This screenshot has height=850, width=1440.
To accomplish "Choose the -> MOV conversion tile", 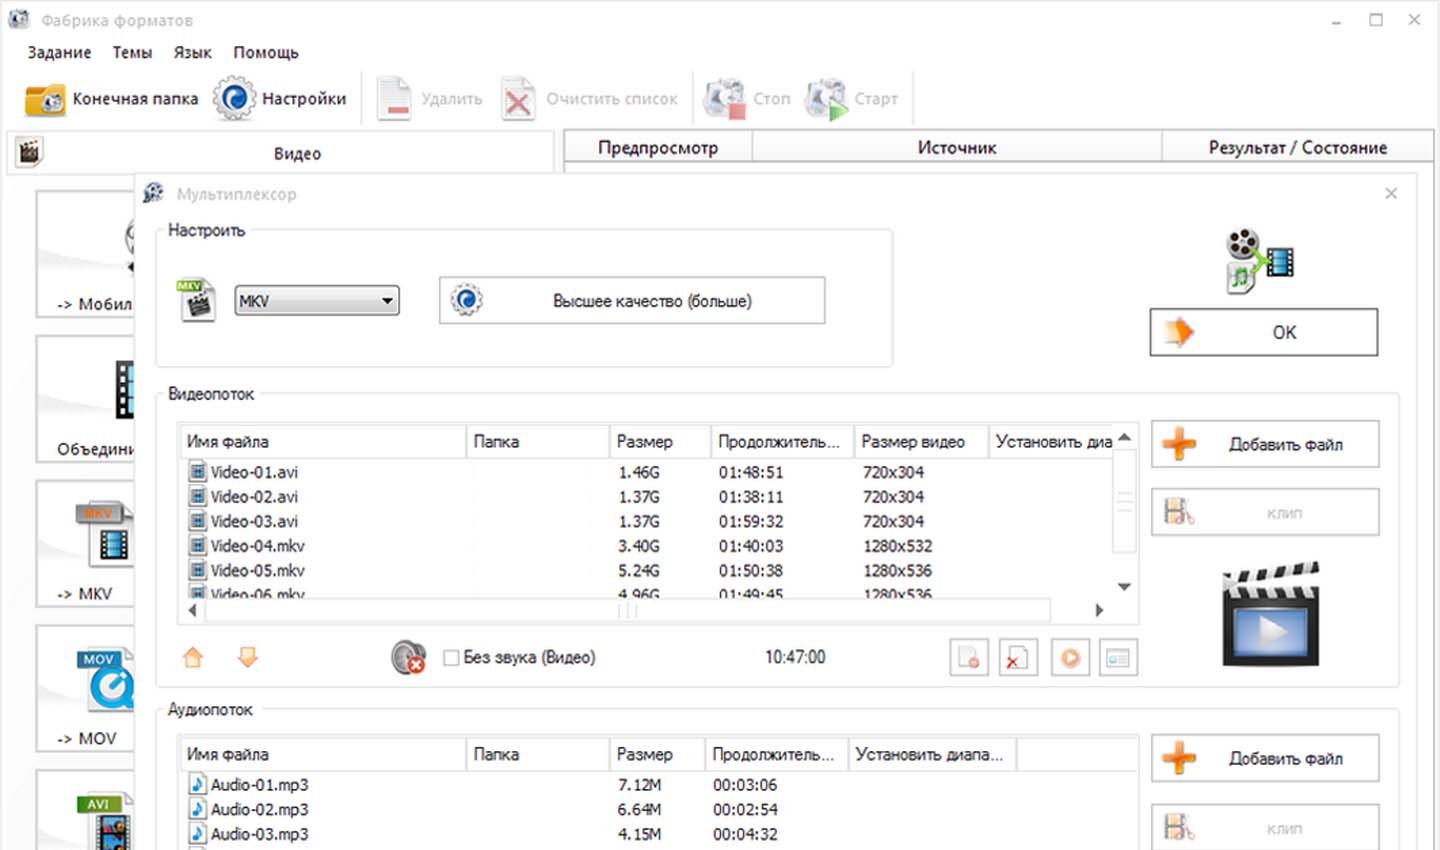I will [86, 688].
